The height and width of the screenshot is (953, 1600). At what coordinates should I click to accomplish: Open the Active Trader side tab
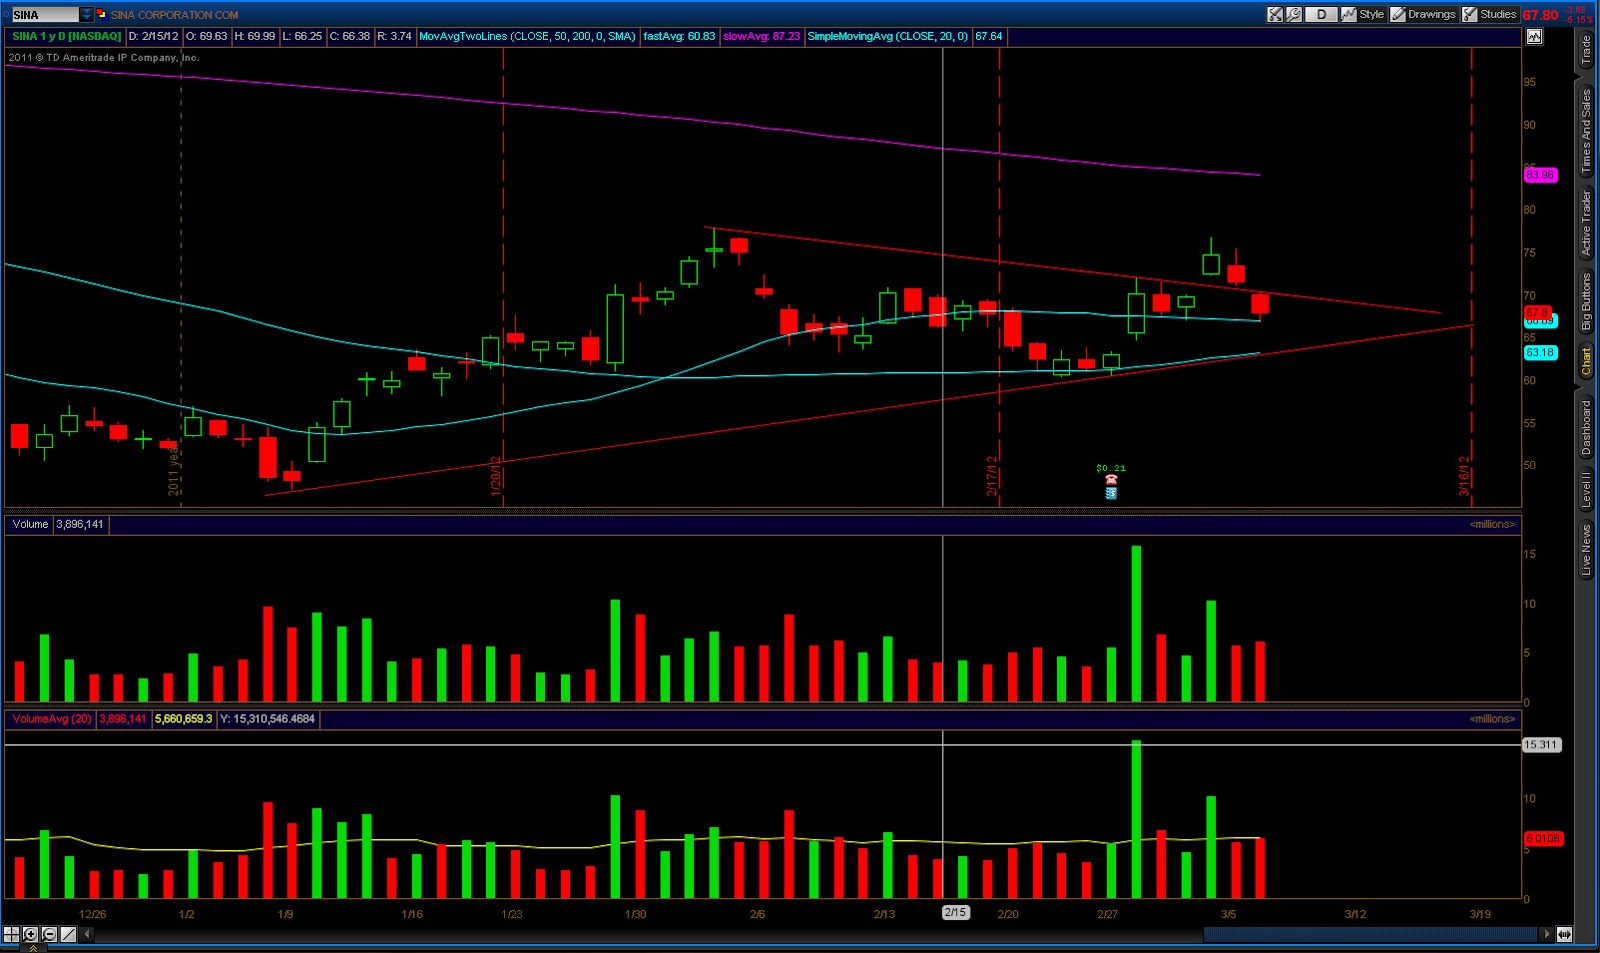click(1586, 223)
